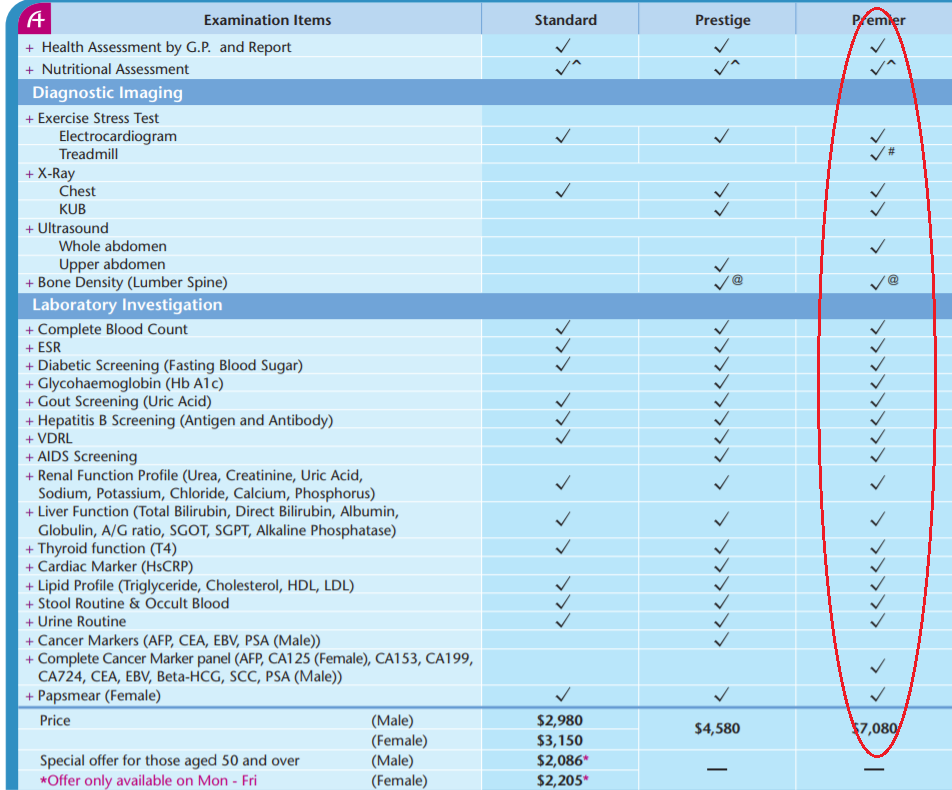Select "Health Assessment by G.P. and Report" row label

tap(166, 47)
